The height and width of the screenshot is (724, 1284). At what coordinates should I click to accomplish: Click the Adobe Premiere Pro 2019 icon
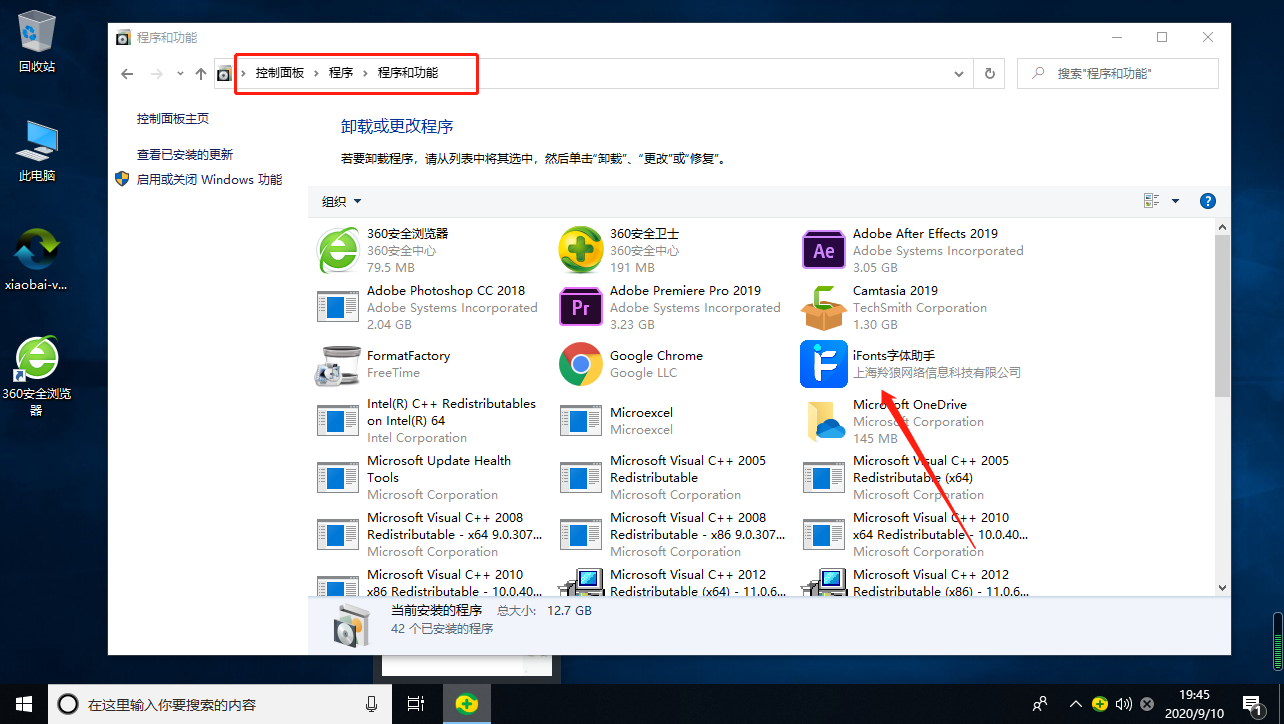[x=580, y=307]
